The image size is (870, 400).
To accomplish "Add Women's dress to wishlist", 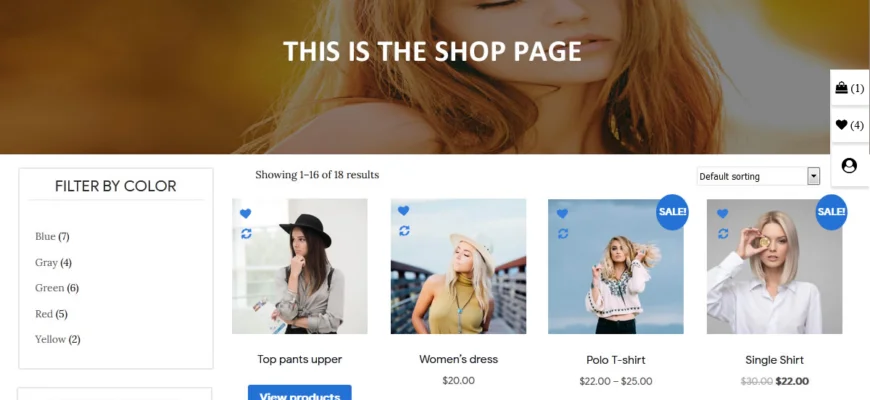I will pos(403,210).
